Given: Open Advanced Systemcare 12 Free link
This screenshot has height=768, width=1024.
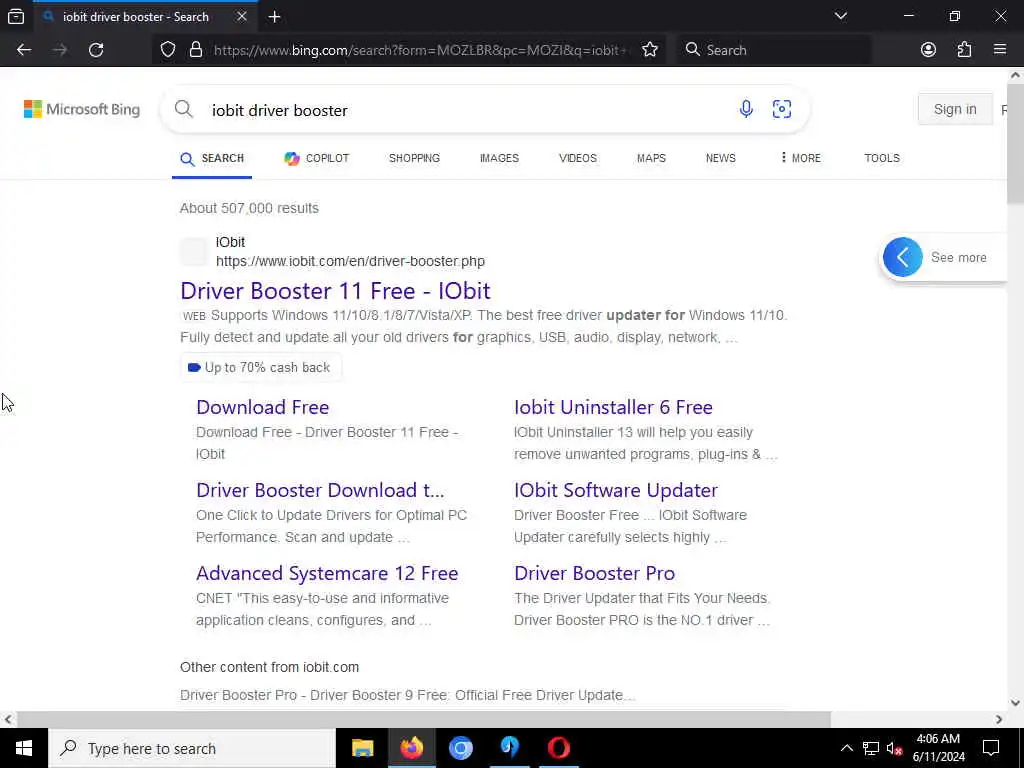Looking at the screenshot, I should pos(327,573).
